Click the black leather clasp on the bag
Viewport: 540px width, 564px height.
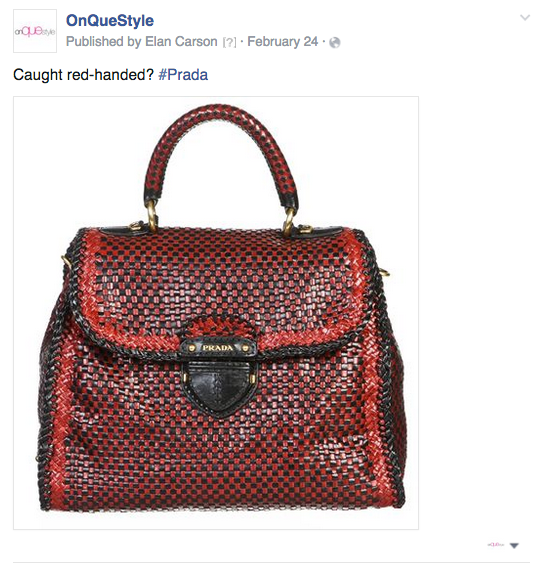pos(219,388)
